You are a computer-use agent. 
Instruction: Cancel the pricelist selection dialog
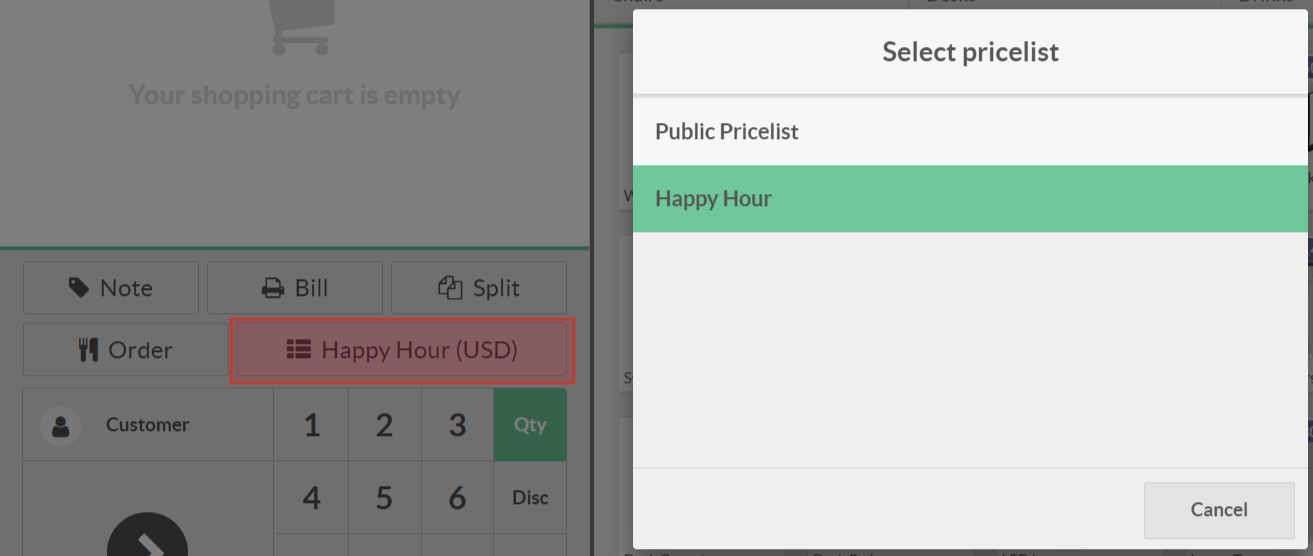[x=1218, y=510]
